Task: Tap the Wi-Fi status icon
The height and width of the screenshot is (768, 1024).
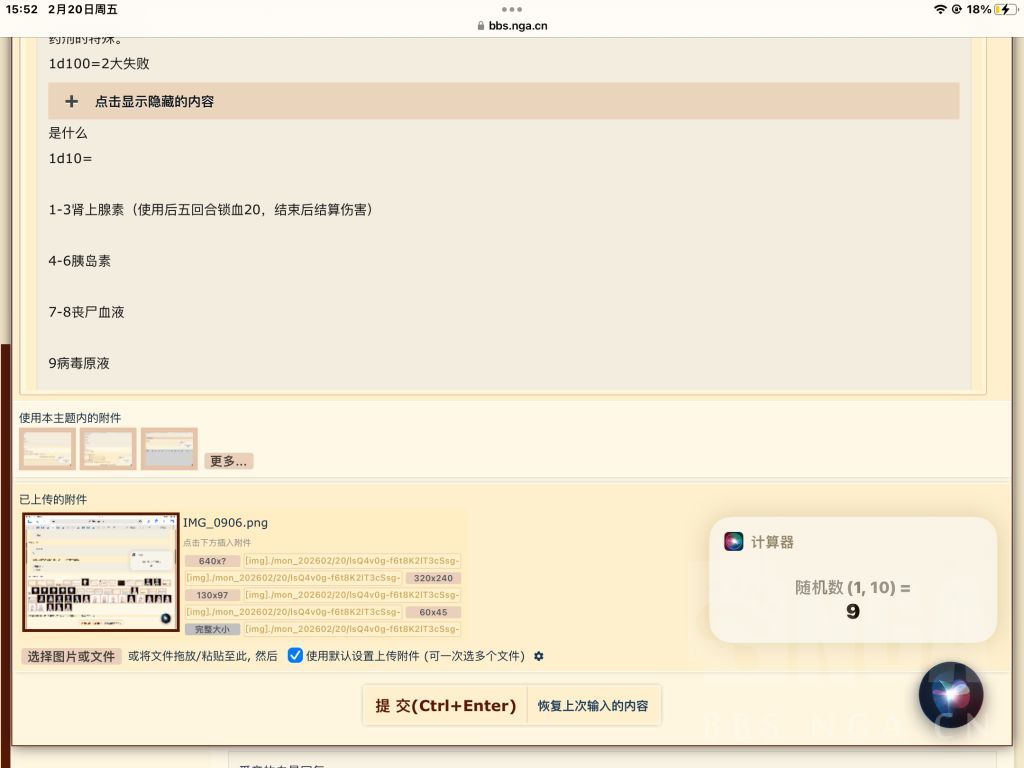Action: click(940, 9)
